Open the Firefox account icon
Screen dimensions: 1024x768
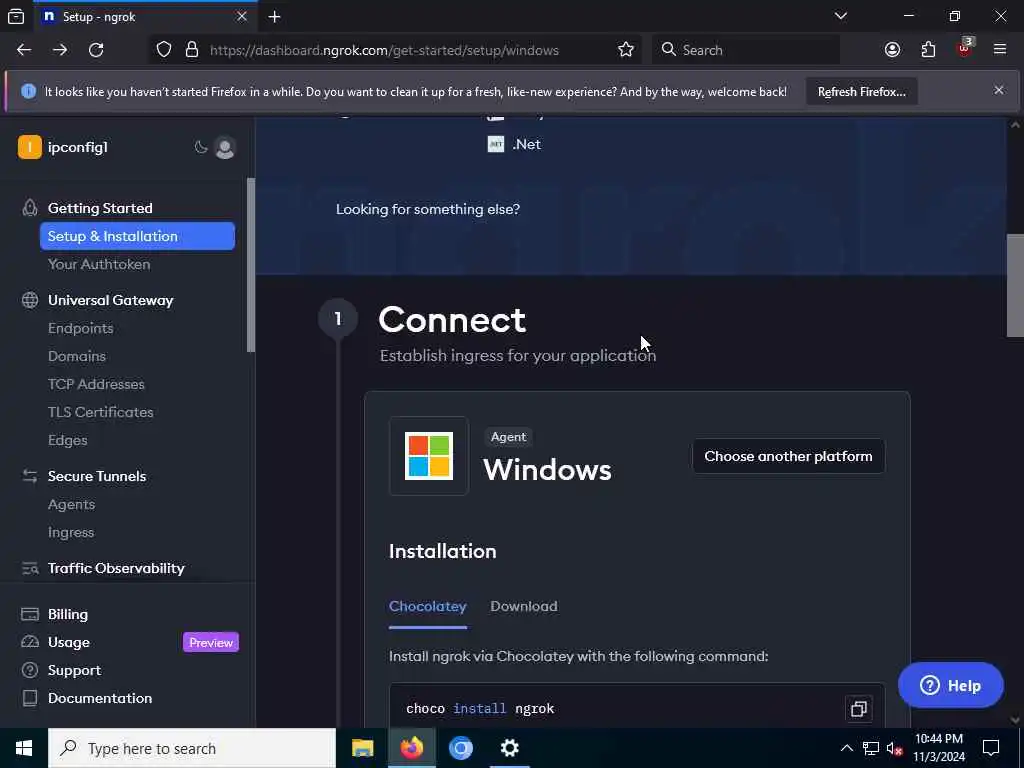point(892,50)
